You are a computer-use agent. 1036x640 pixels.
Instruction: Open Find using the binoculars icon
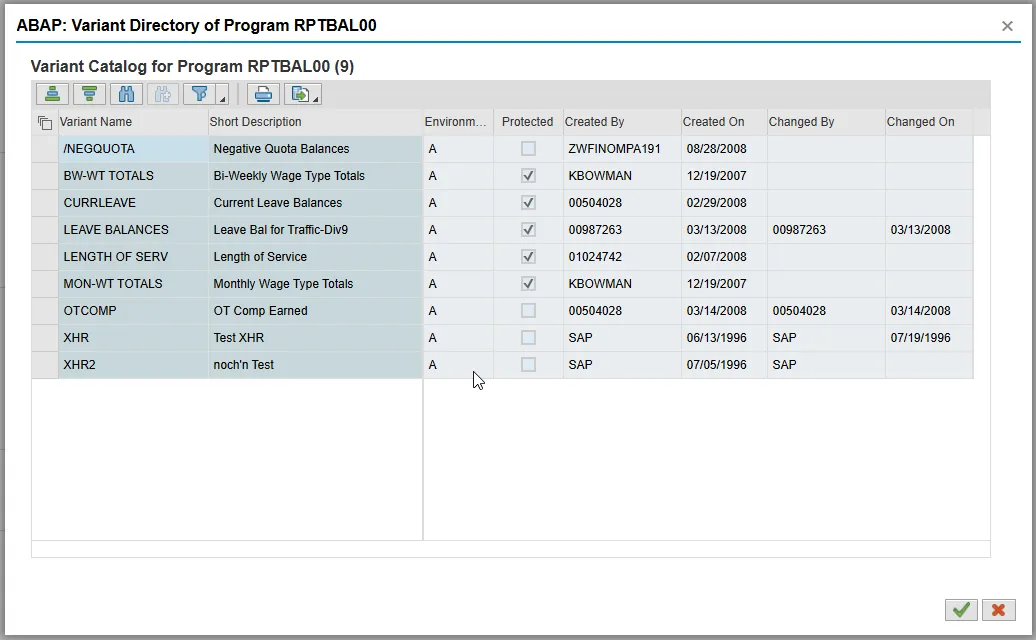[x=126, y=94]
